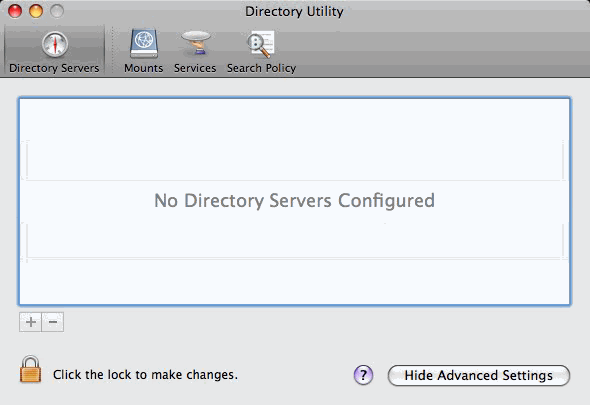Click the Hide Advanced Settings button

(479, 375)
